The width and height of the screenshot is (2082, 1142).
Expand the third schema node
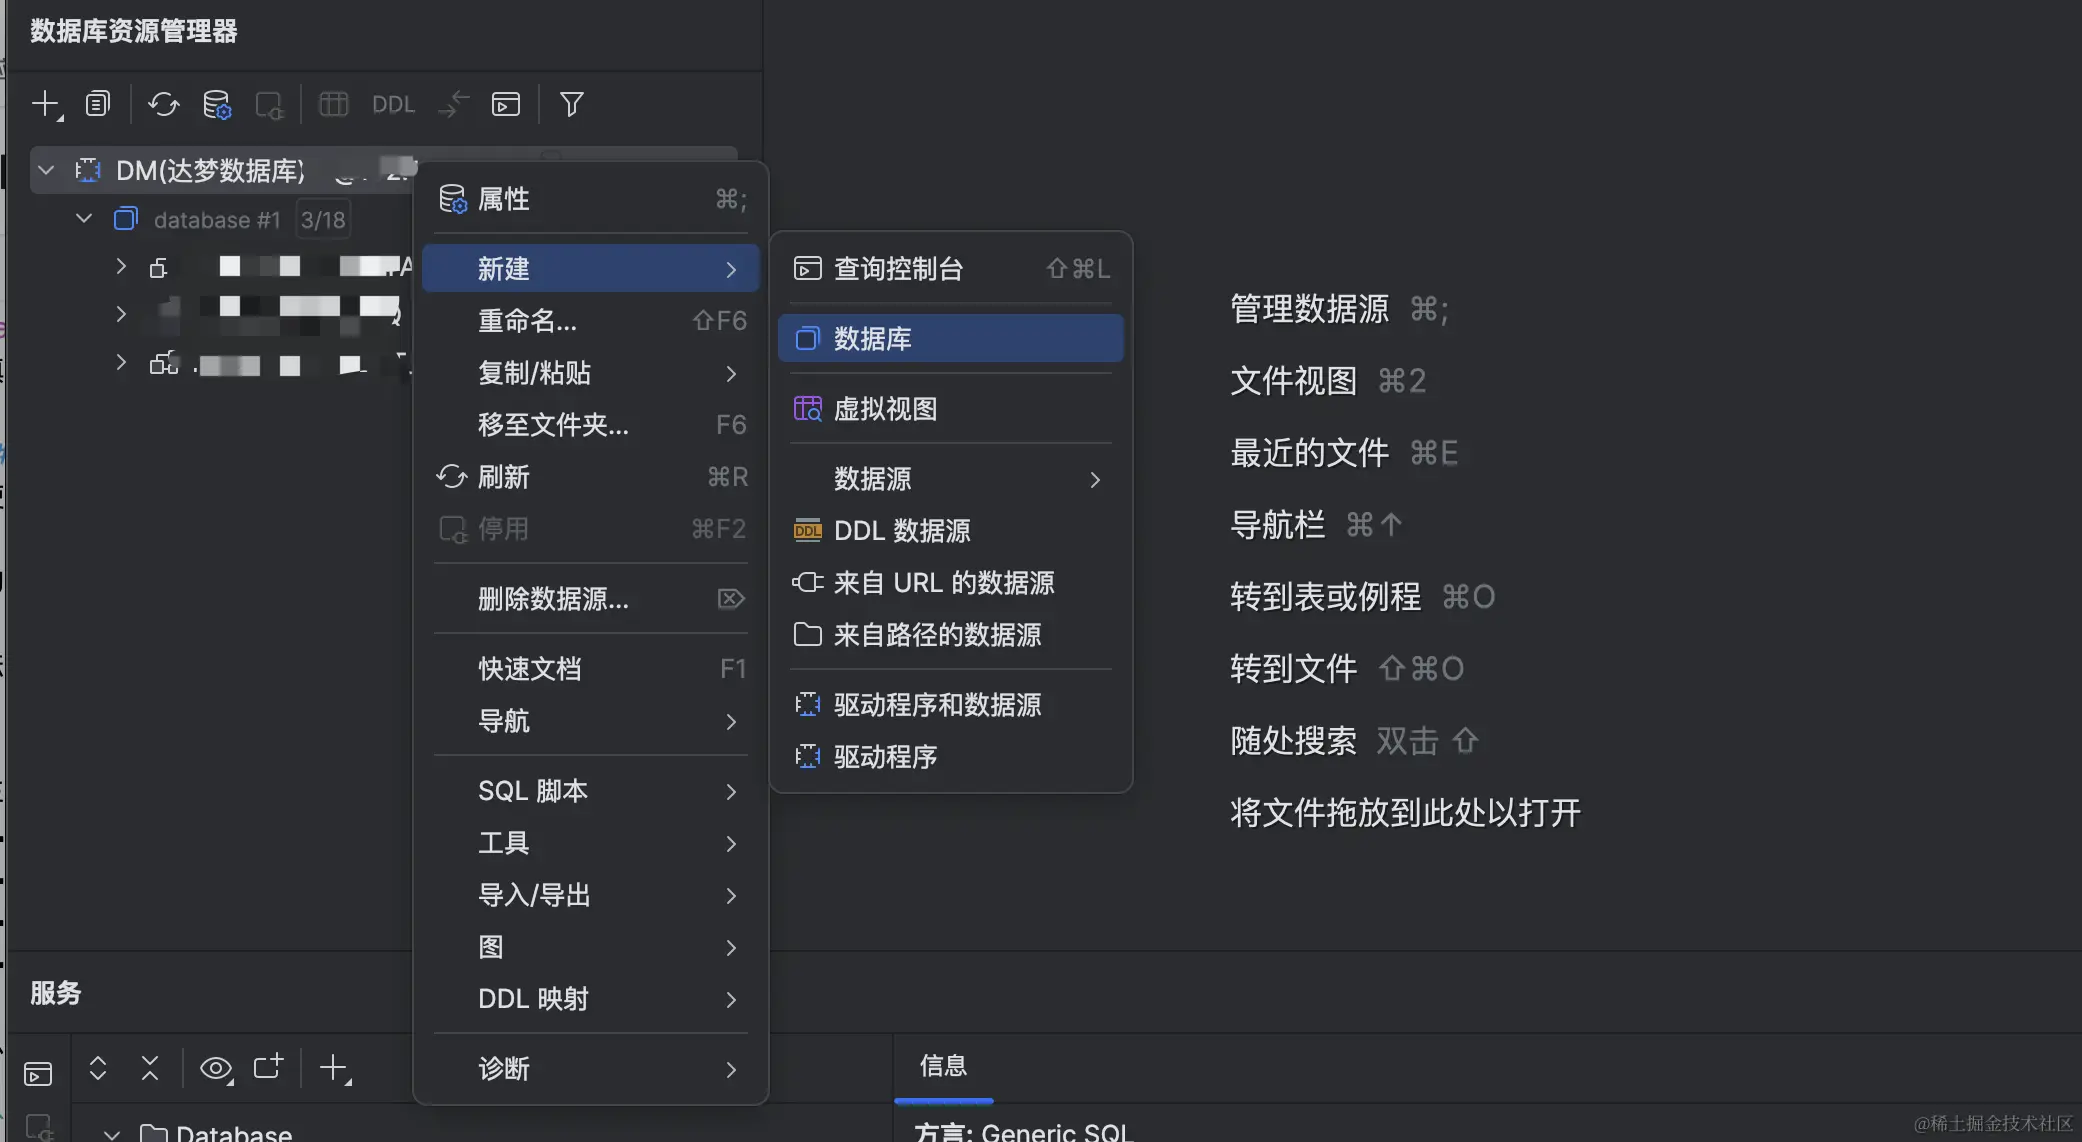click(x=121, y=362)
